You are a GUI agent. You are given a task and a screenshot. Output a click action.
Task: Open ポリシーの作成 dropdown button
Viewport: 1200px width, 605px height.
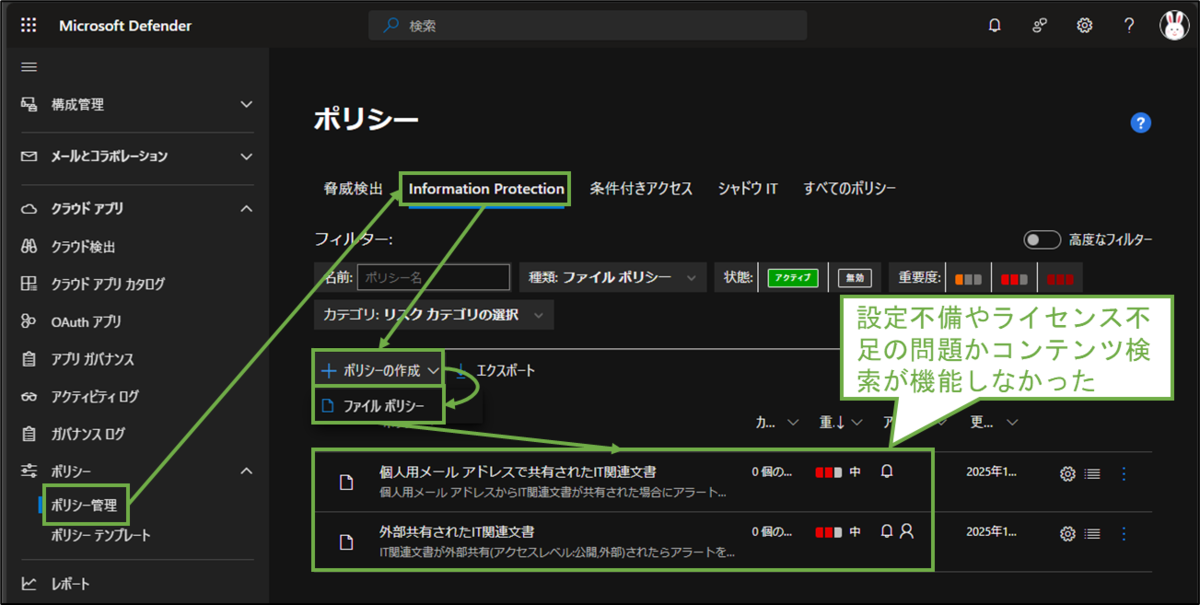coord(381,370)
